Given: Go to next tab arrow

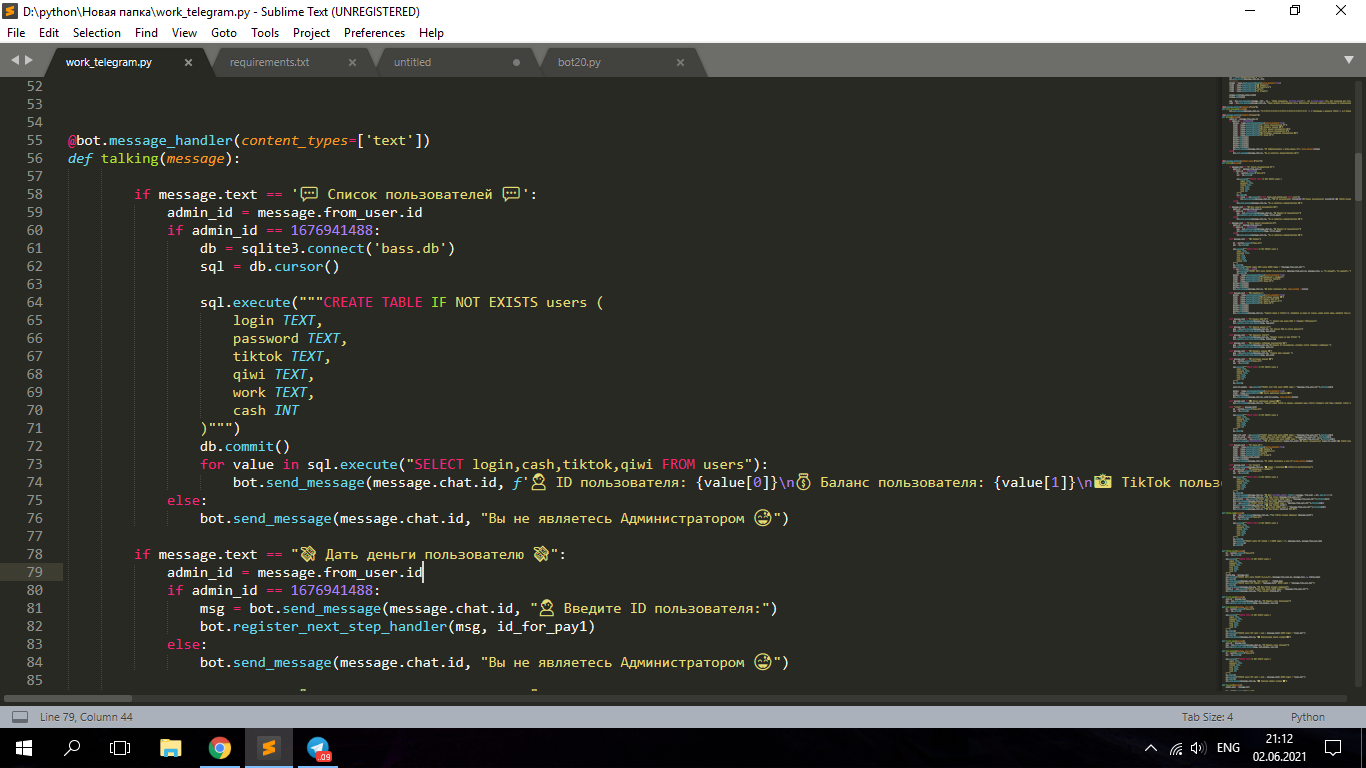Looking at the screenshot, I should 29,61.
